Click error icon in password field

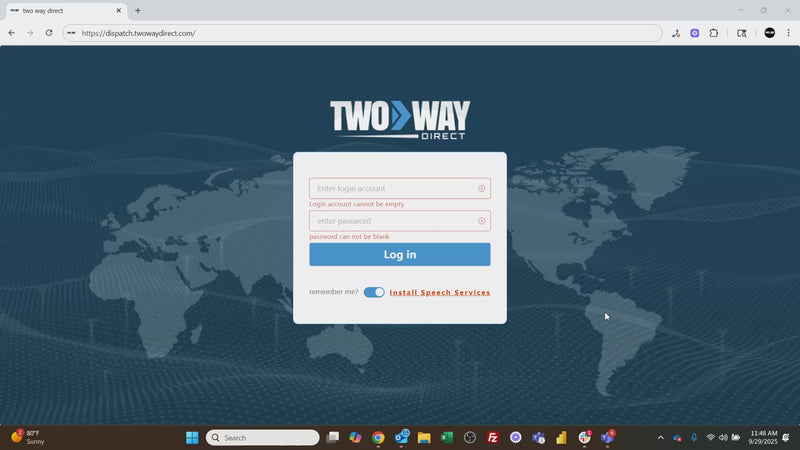tap(481, 221)
